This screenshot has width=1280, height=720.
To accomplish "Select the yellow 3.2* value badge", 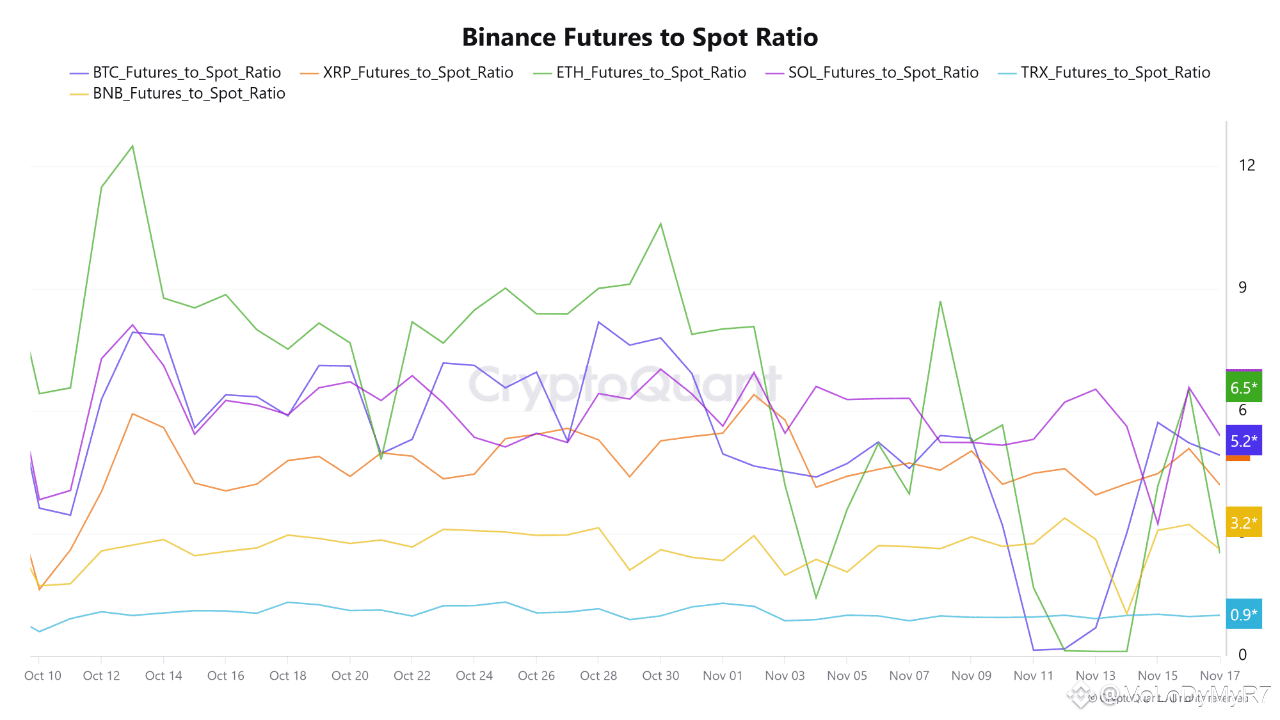I will pos(1244,523).
